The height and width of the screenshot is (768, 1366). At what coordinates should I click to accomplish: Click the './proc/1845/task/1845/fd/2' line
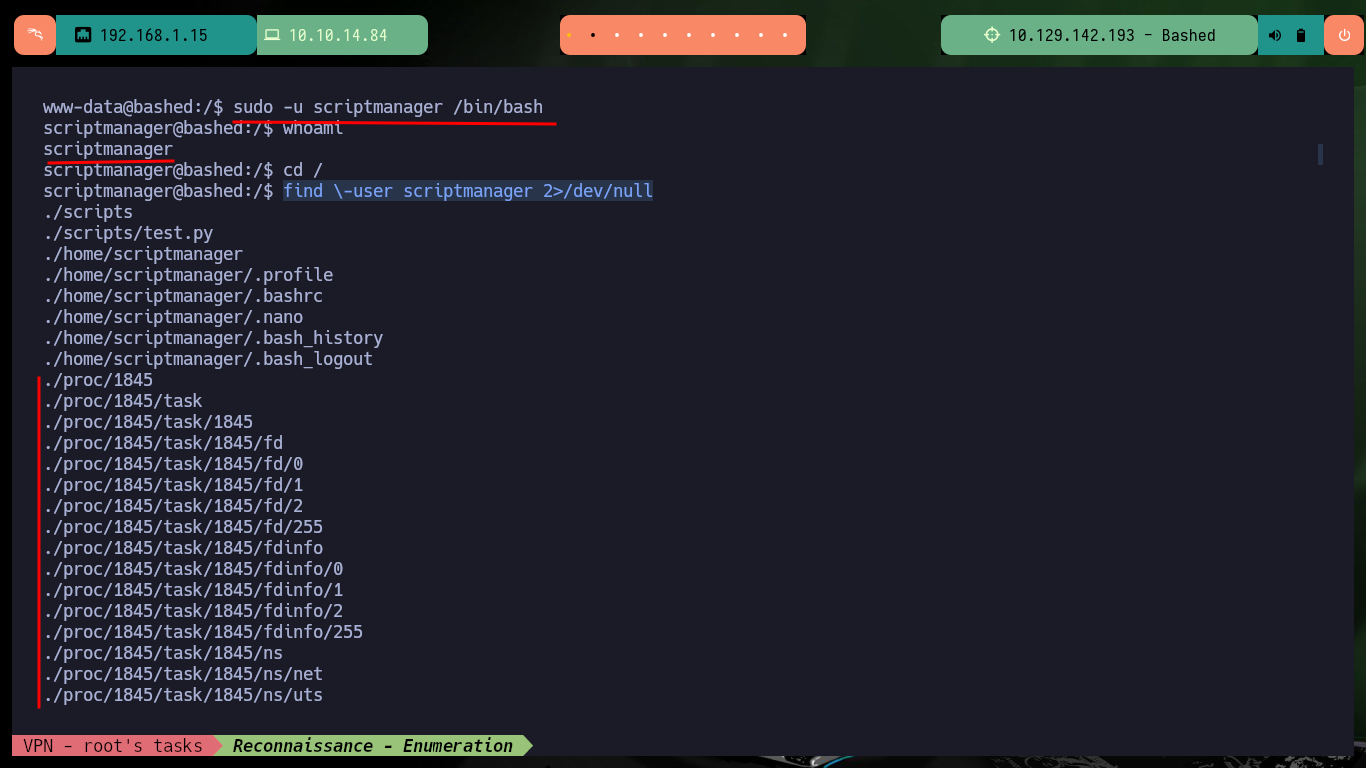click(x=173, y=506)
